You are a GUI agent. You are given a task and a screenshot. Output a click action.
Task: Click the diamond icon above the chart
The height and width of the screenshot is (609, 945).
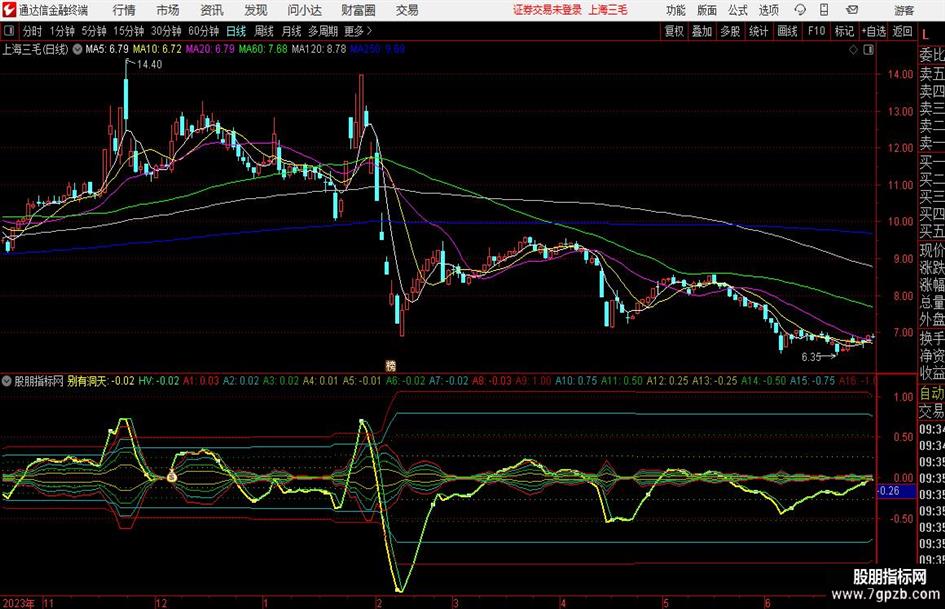click(853, 50)
